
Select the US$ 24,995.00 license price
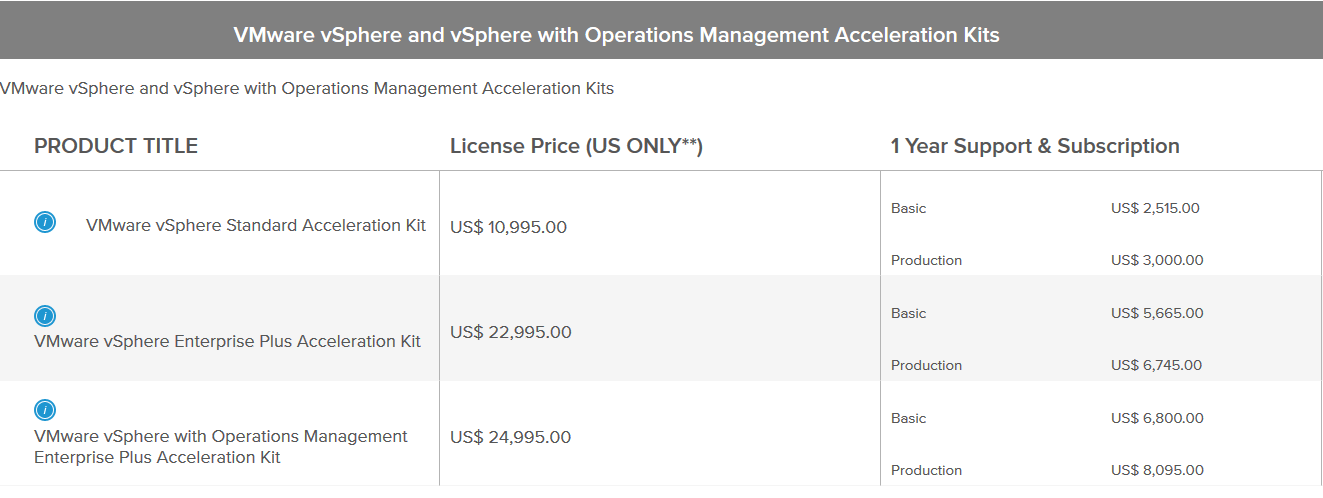pyautogui.click(x=511, y=437)
